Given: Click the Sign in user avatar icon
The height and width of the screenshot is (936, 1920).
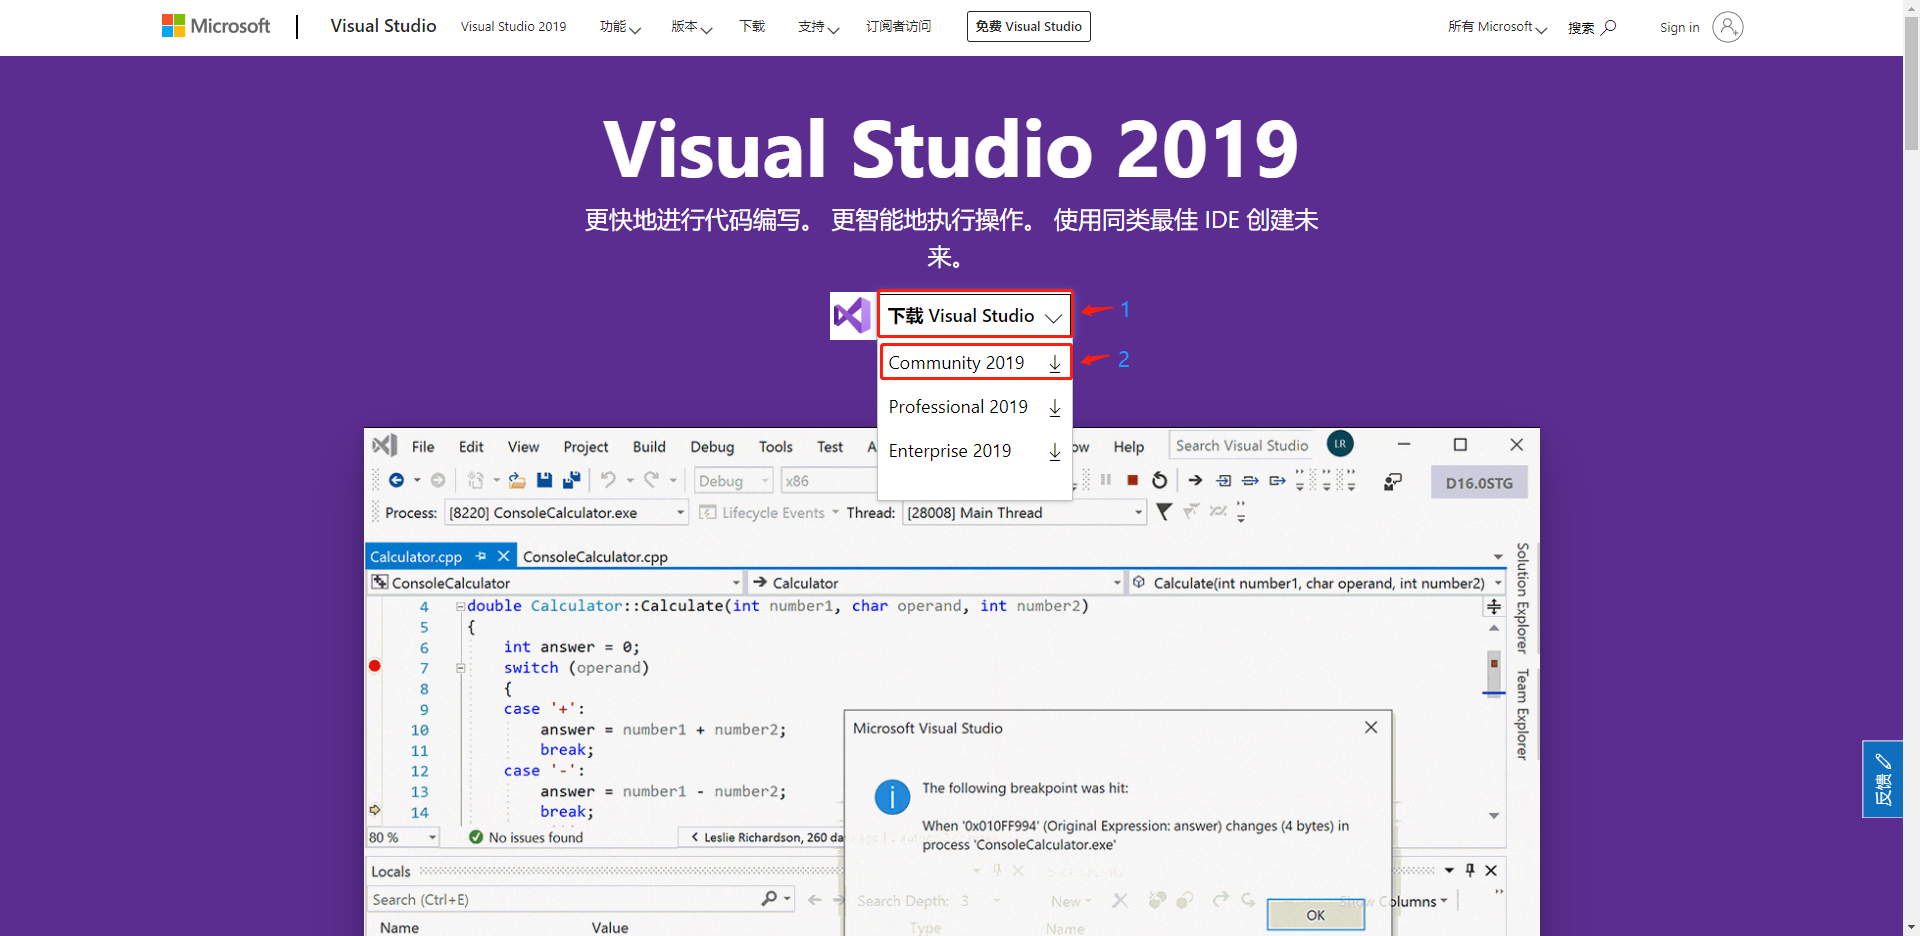Looking at the screenshot, I should pyautogui.click(x=1727, y=27).
